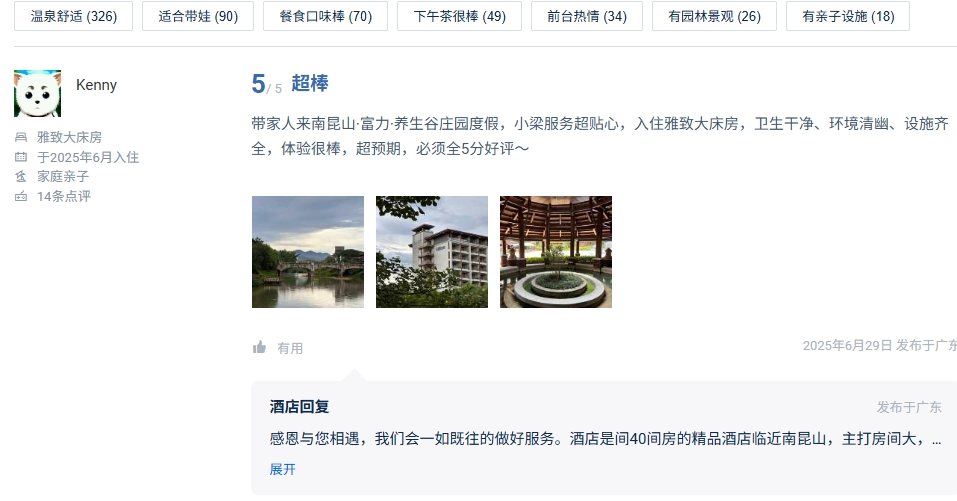
Task: Open the wooden pavilion photo thumbnail
Action: (x=555, y=252)
